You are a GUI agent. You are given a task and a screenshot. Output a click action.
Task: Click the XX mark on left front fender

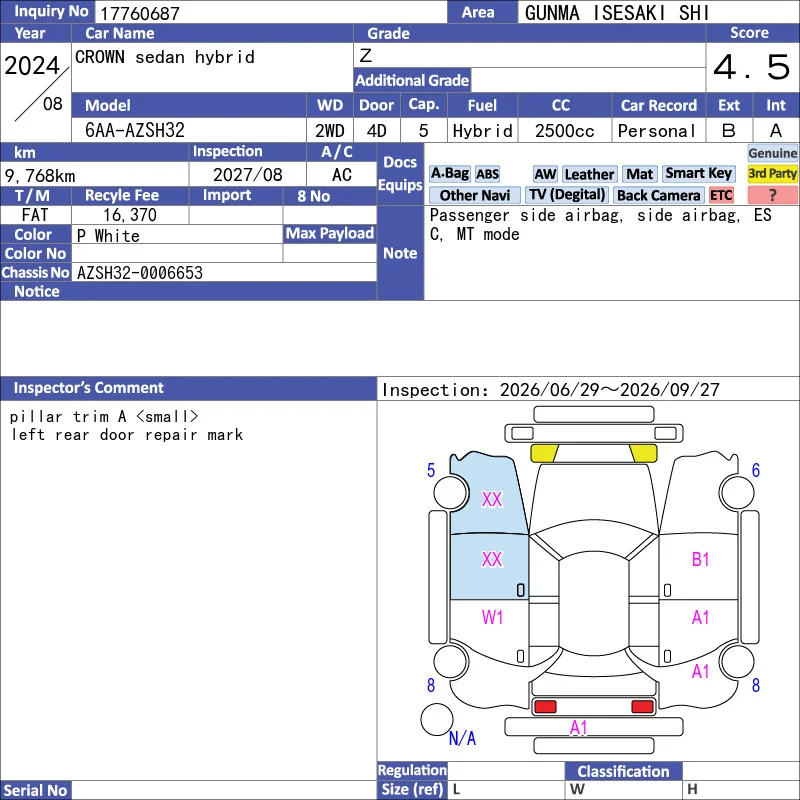[492, 499]
